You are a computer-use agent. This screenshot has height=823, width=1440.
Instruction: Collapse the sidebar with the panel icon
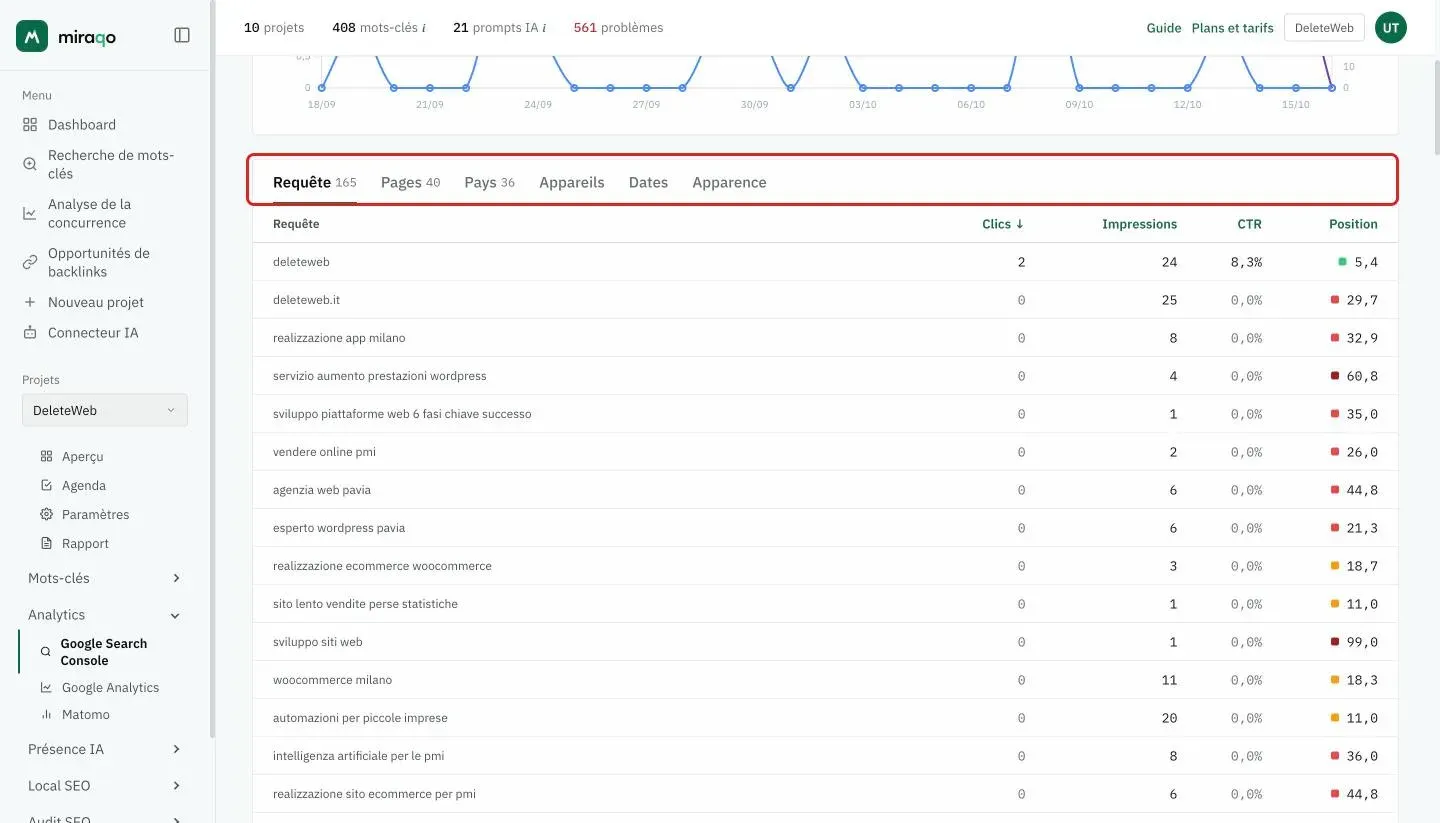pyautogui.click(x=182, y=35)
